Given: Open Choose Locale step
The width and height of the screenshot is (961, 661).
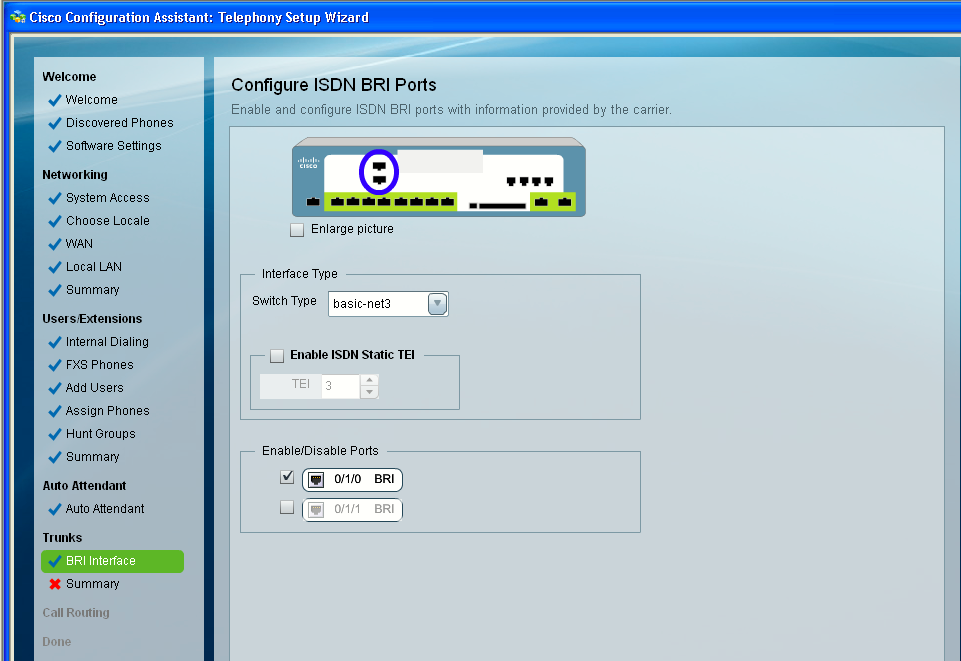Looking at the screenshot, I should click(107, 221).
